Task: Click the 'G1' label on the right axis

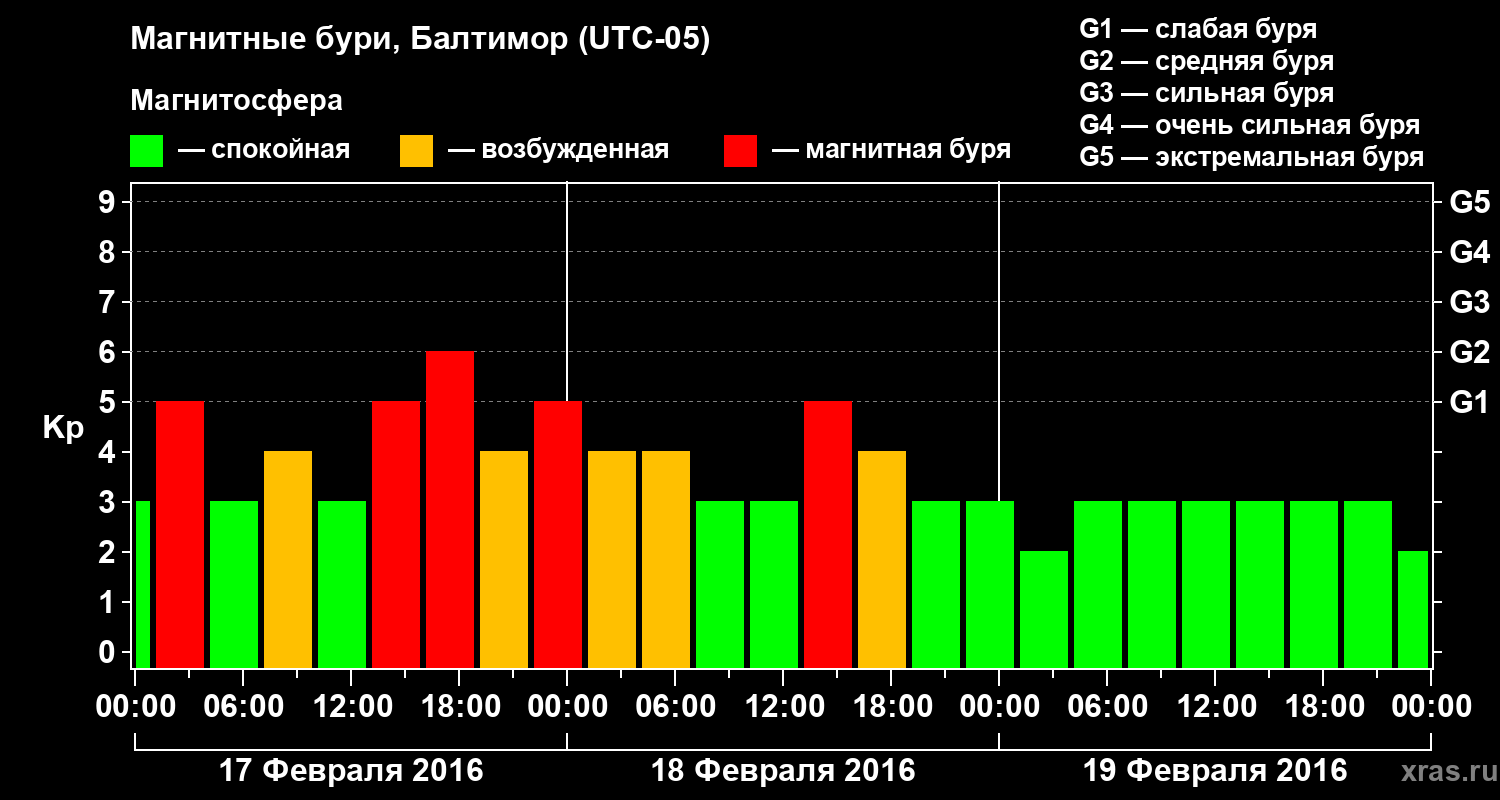Action: click(x=1469, y=402)
